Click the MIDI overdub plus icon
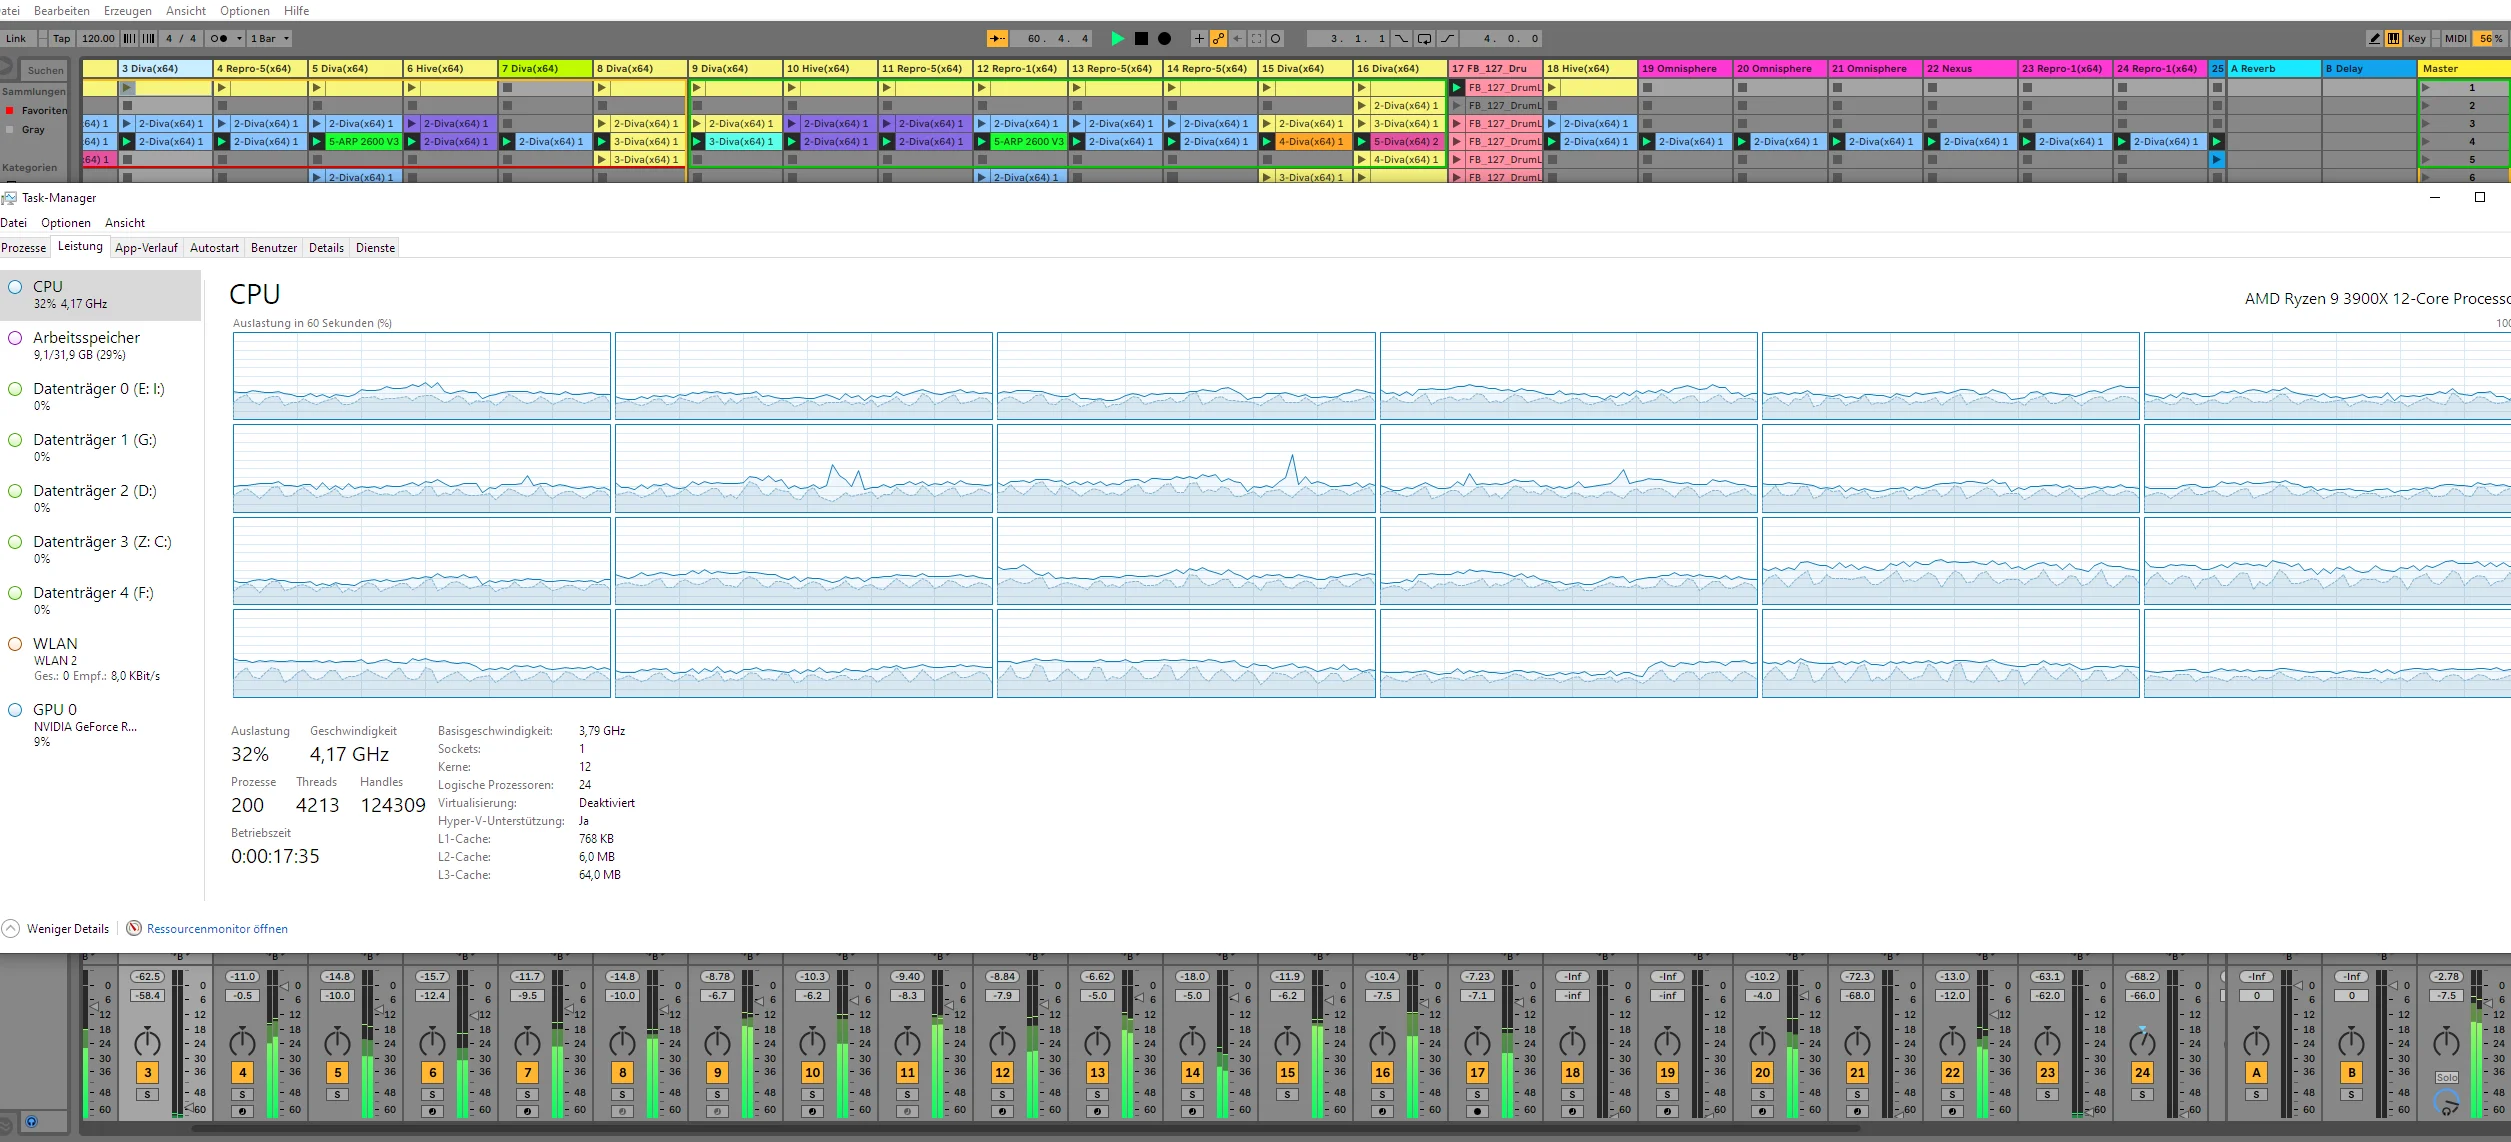Image resolution: width=2511 pixels, height=1142 pixels. point(1199,39)
